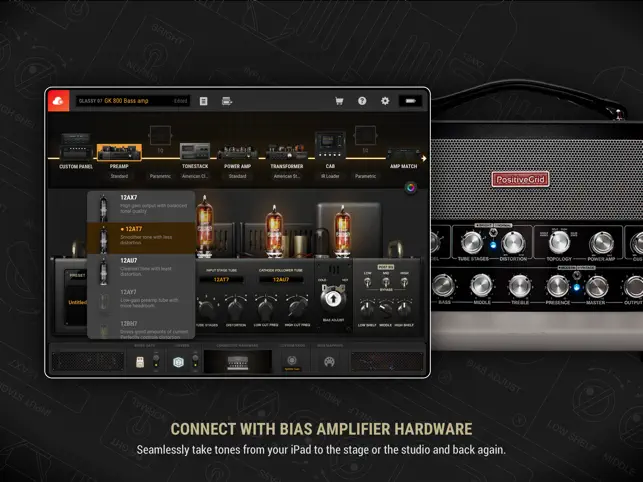Open the store cart icon
This screenshot has height=482, width=643.
339,101
